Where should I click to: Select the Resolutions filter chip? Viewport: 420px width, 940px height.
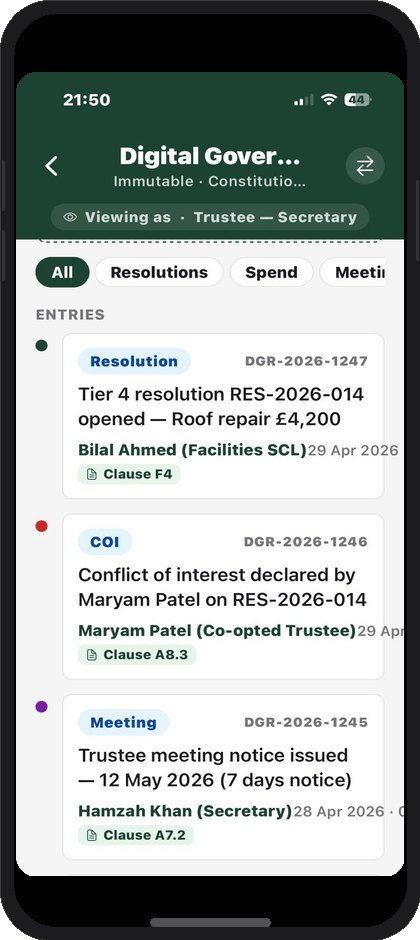point(159,272)
